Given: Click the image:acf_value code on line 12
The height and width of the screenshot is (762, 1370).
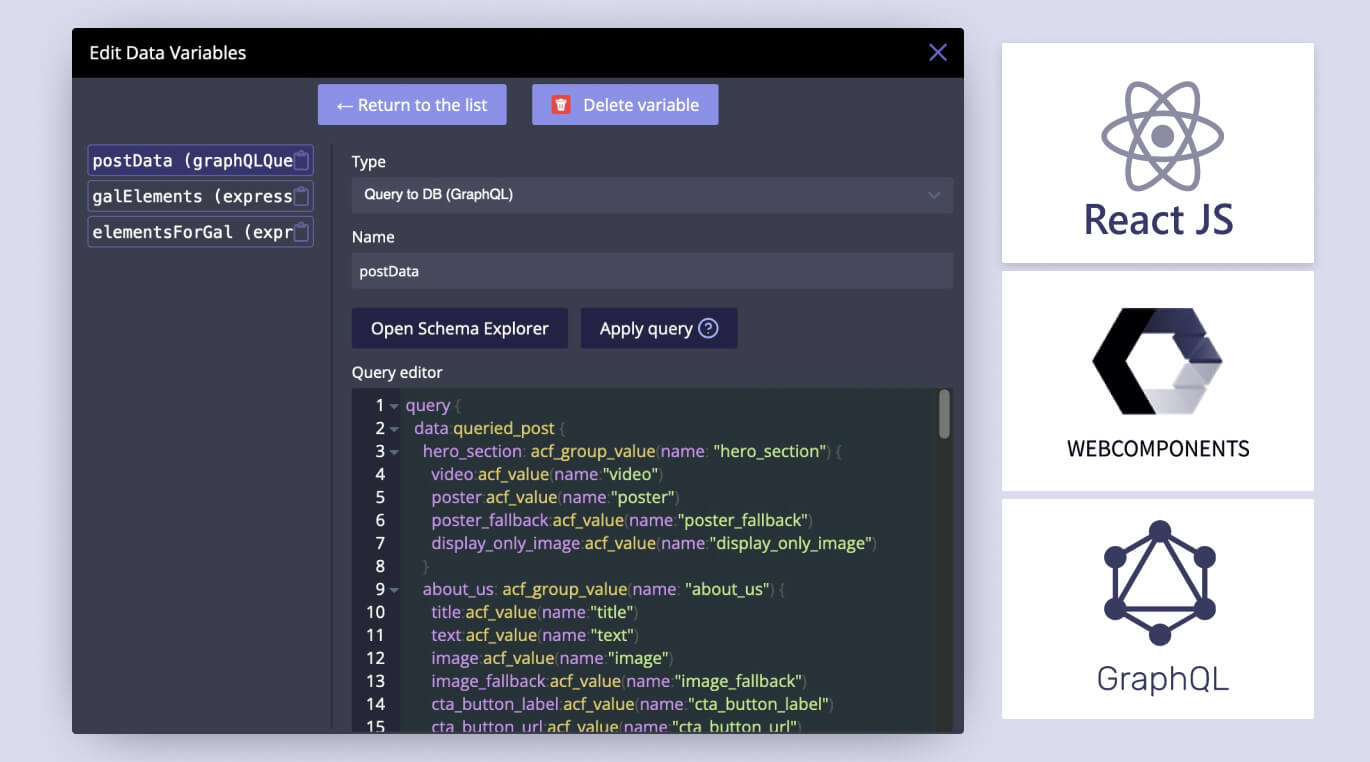Looking at the screenshot, I should coord(553,658).
